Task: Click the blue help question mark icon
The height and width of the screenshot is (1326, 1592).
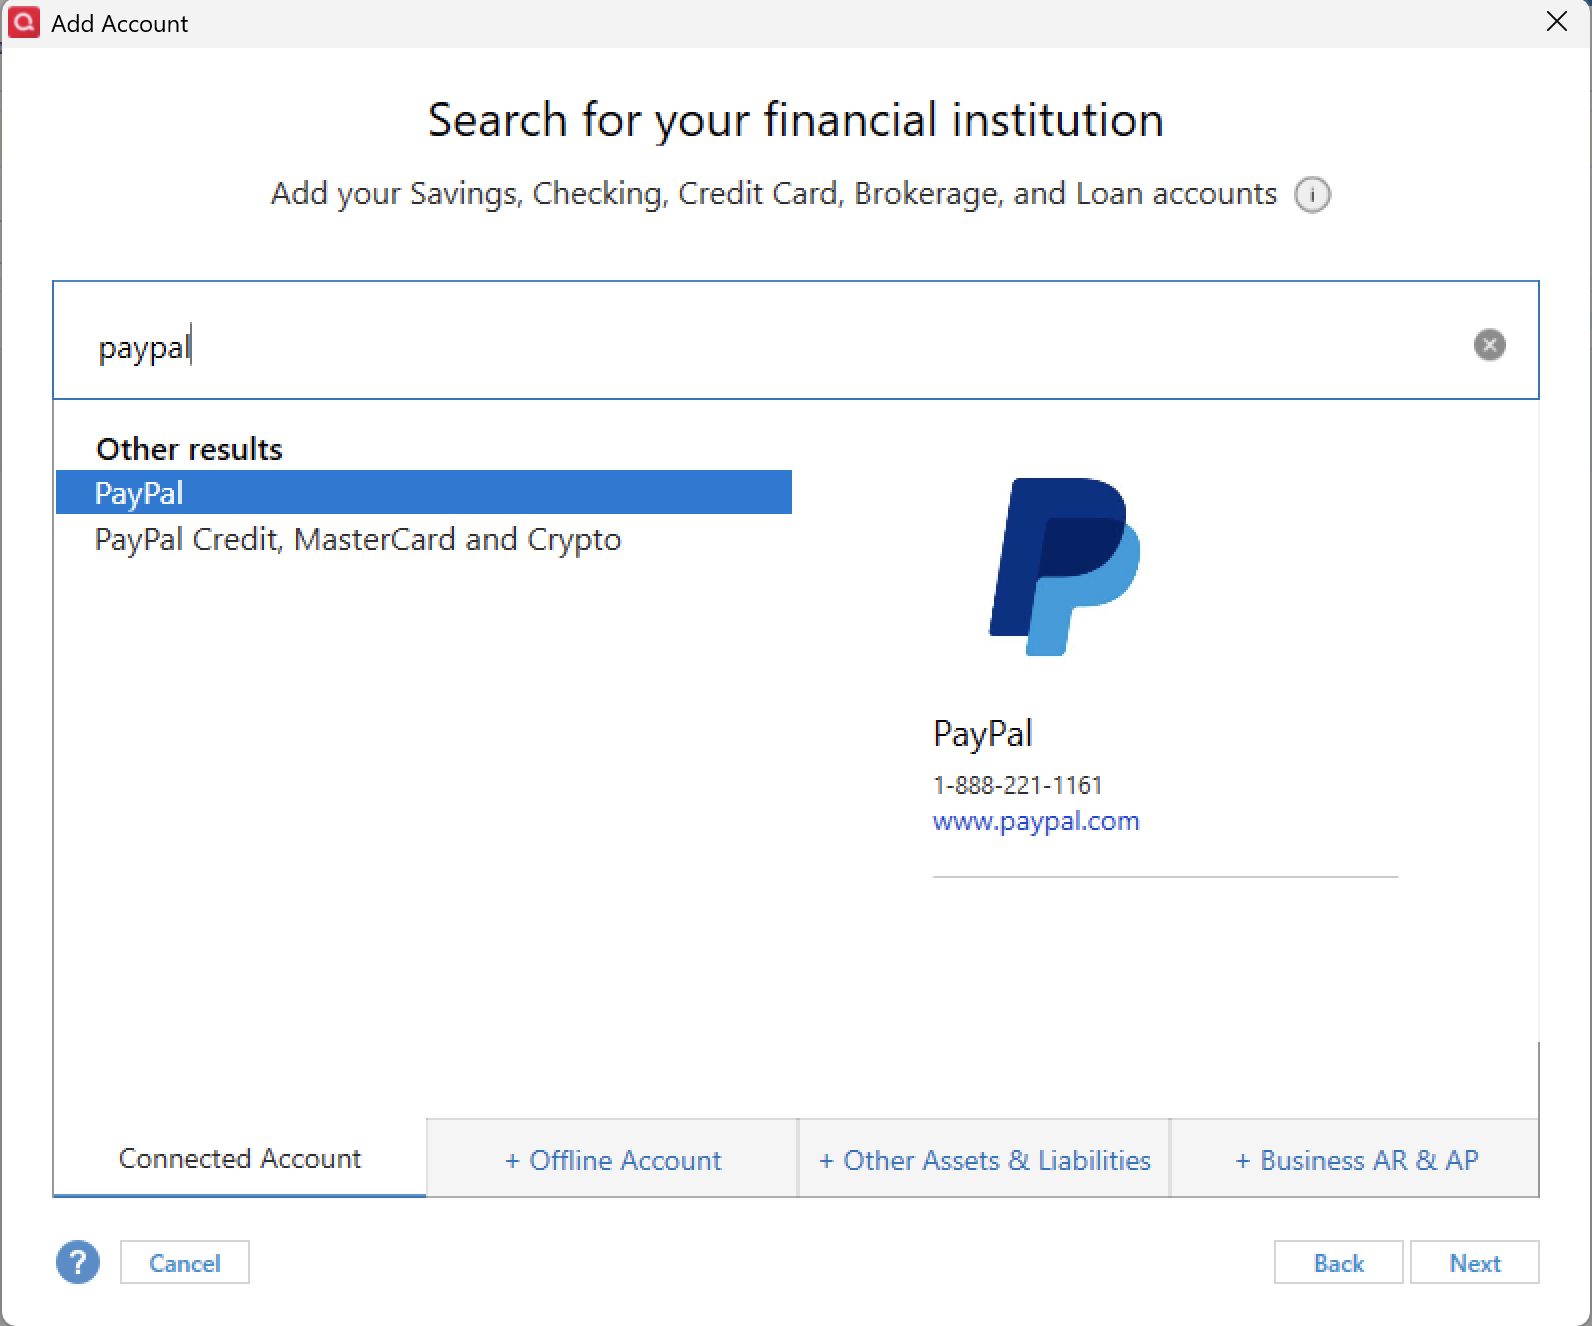Action: [78, 1262]
